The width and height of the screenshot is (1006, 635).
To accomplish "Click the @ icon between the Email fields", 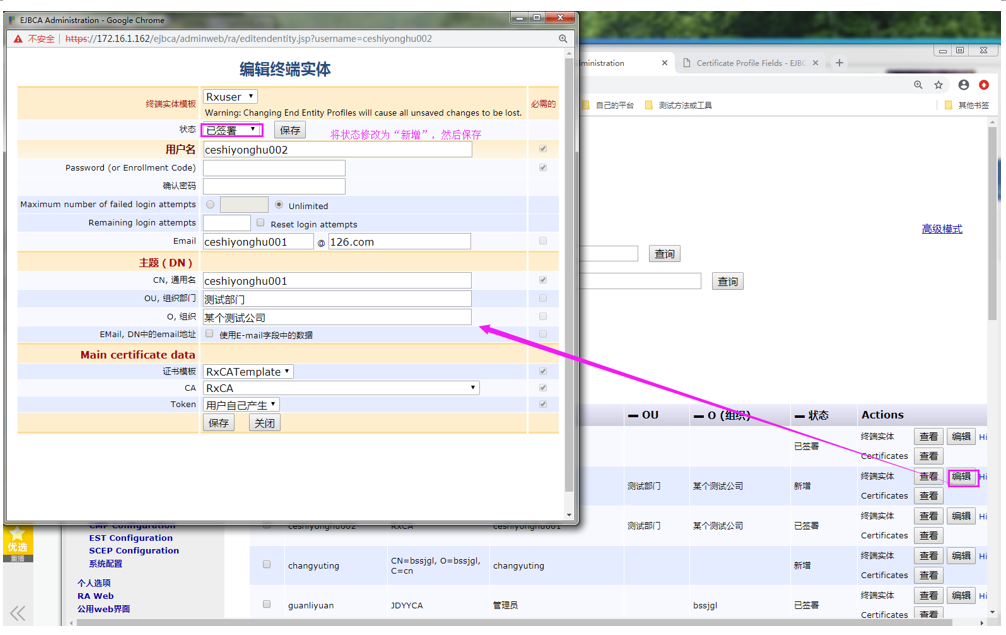I will [321, 242].
